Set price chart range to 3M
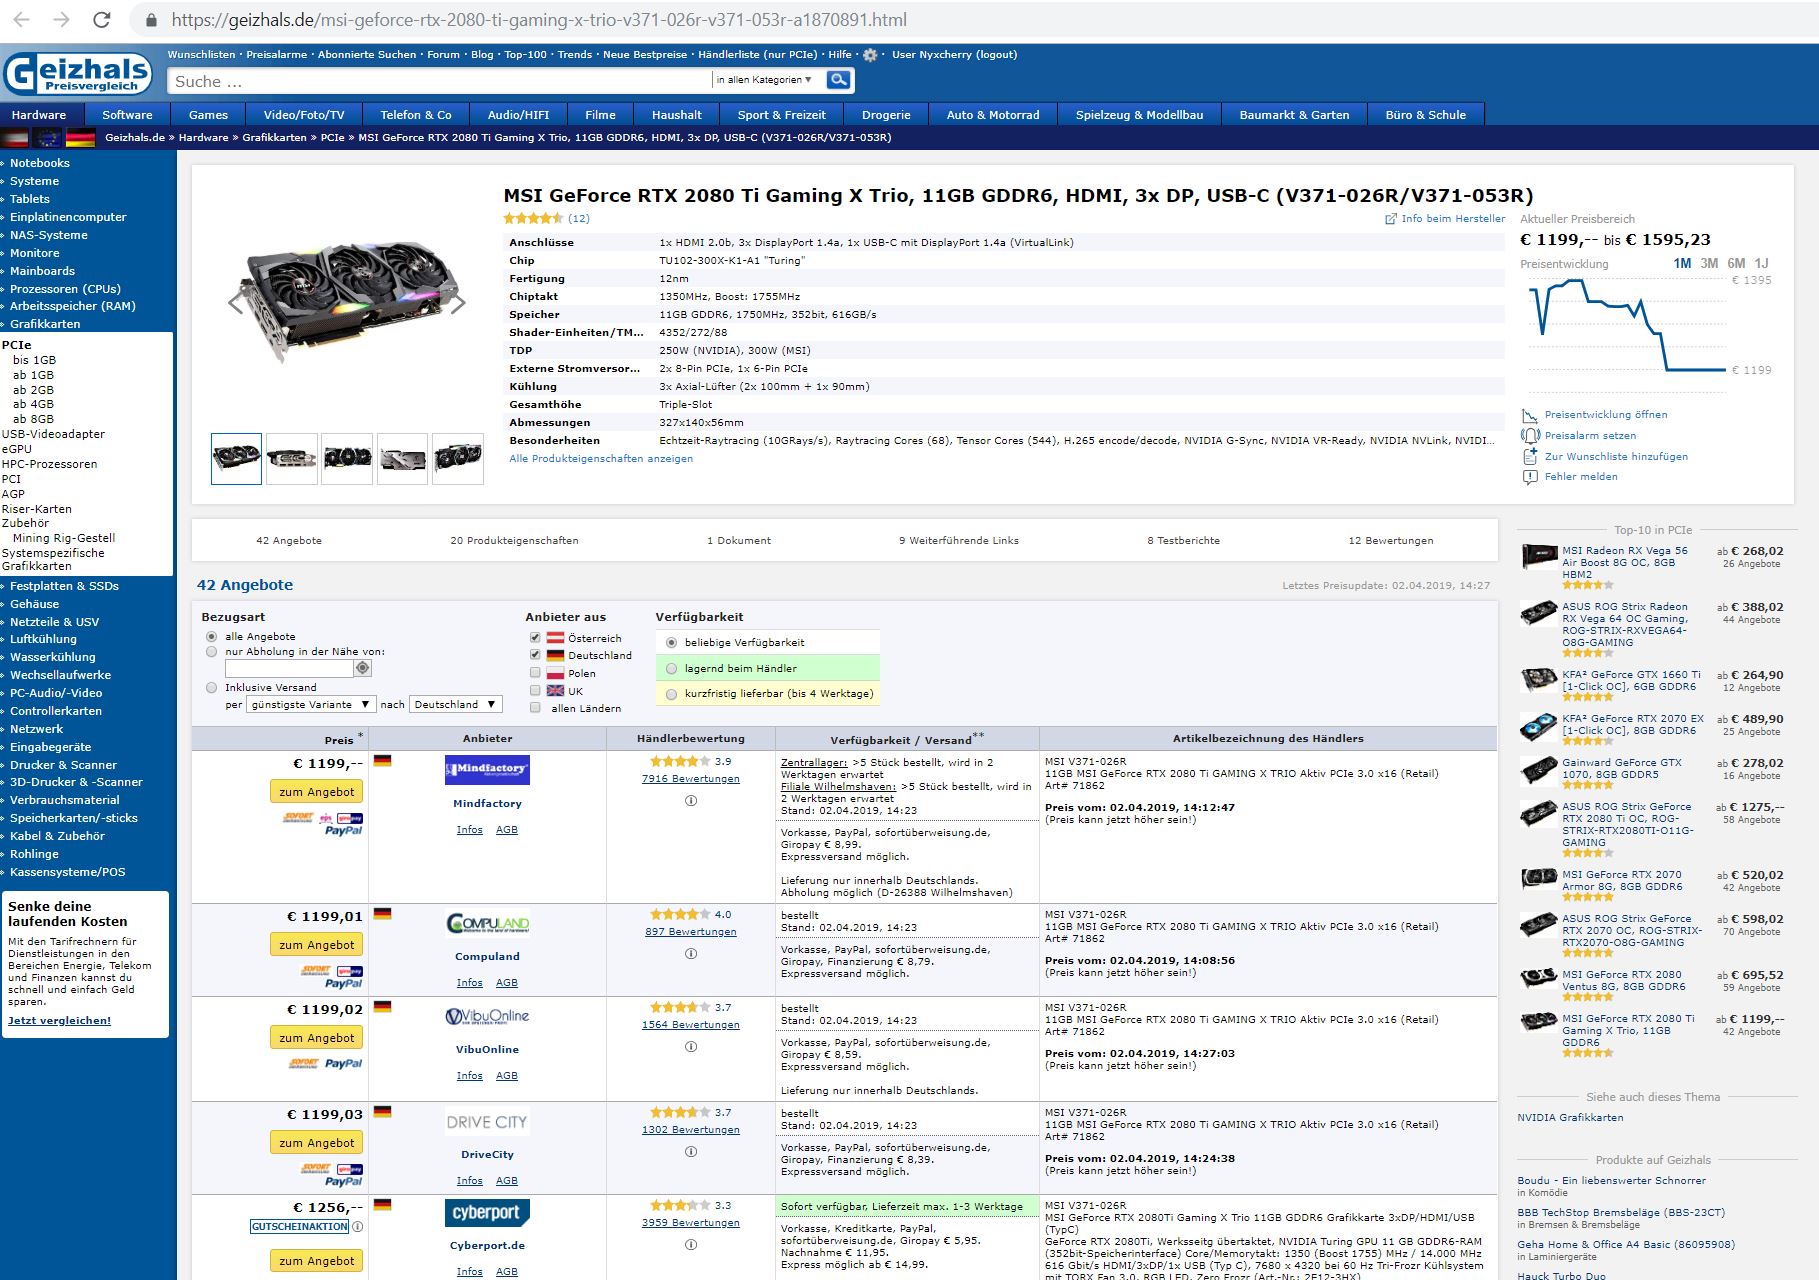Image resolution: width=1819 pixels, height=1280 pixels. 1709,263
